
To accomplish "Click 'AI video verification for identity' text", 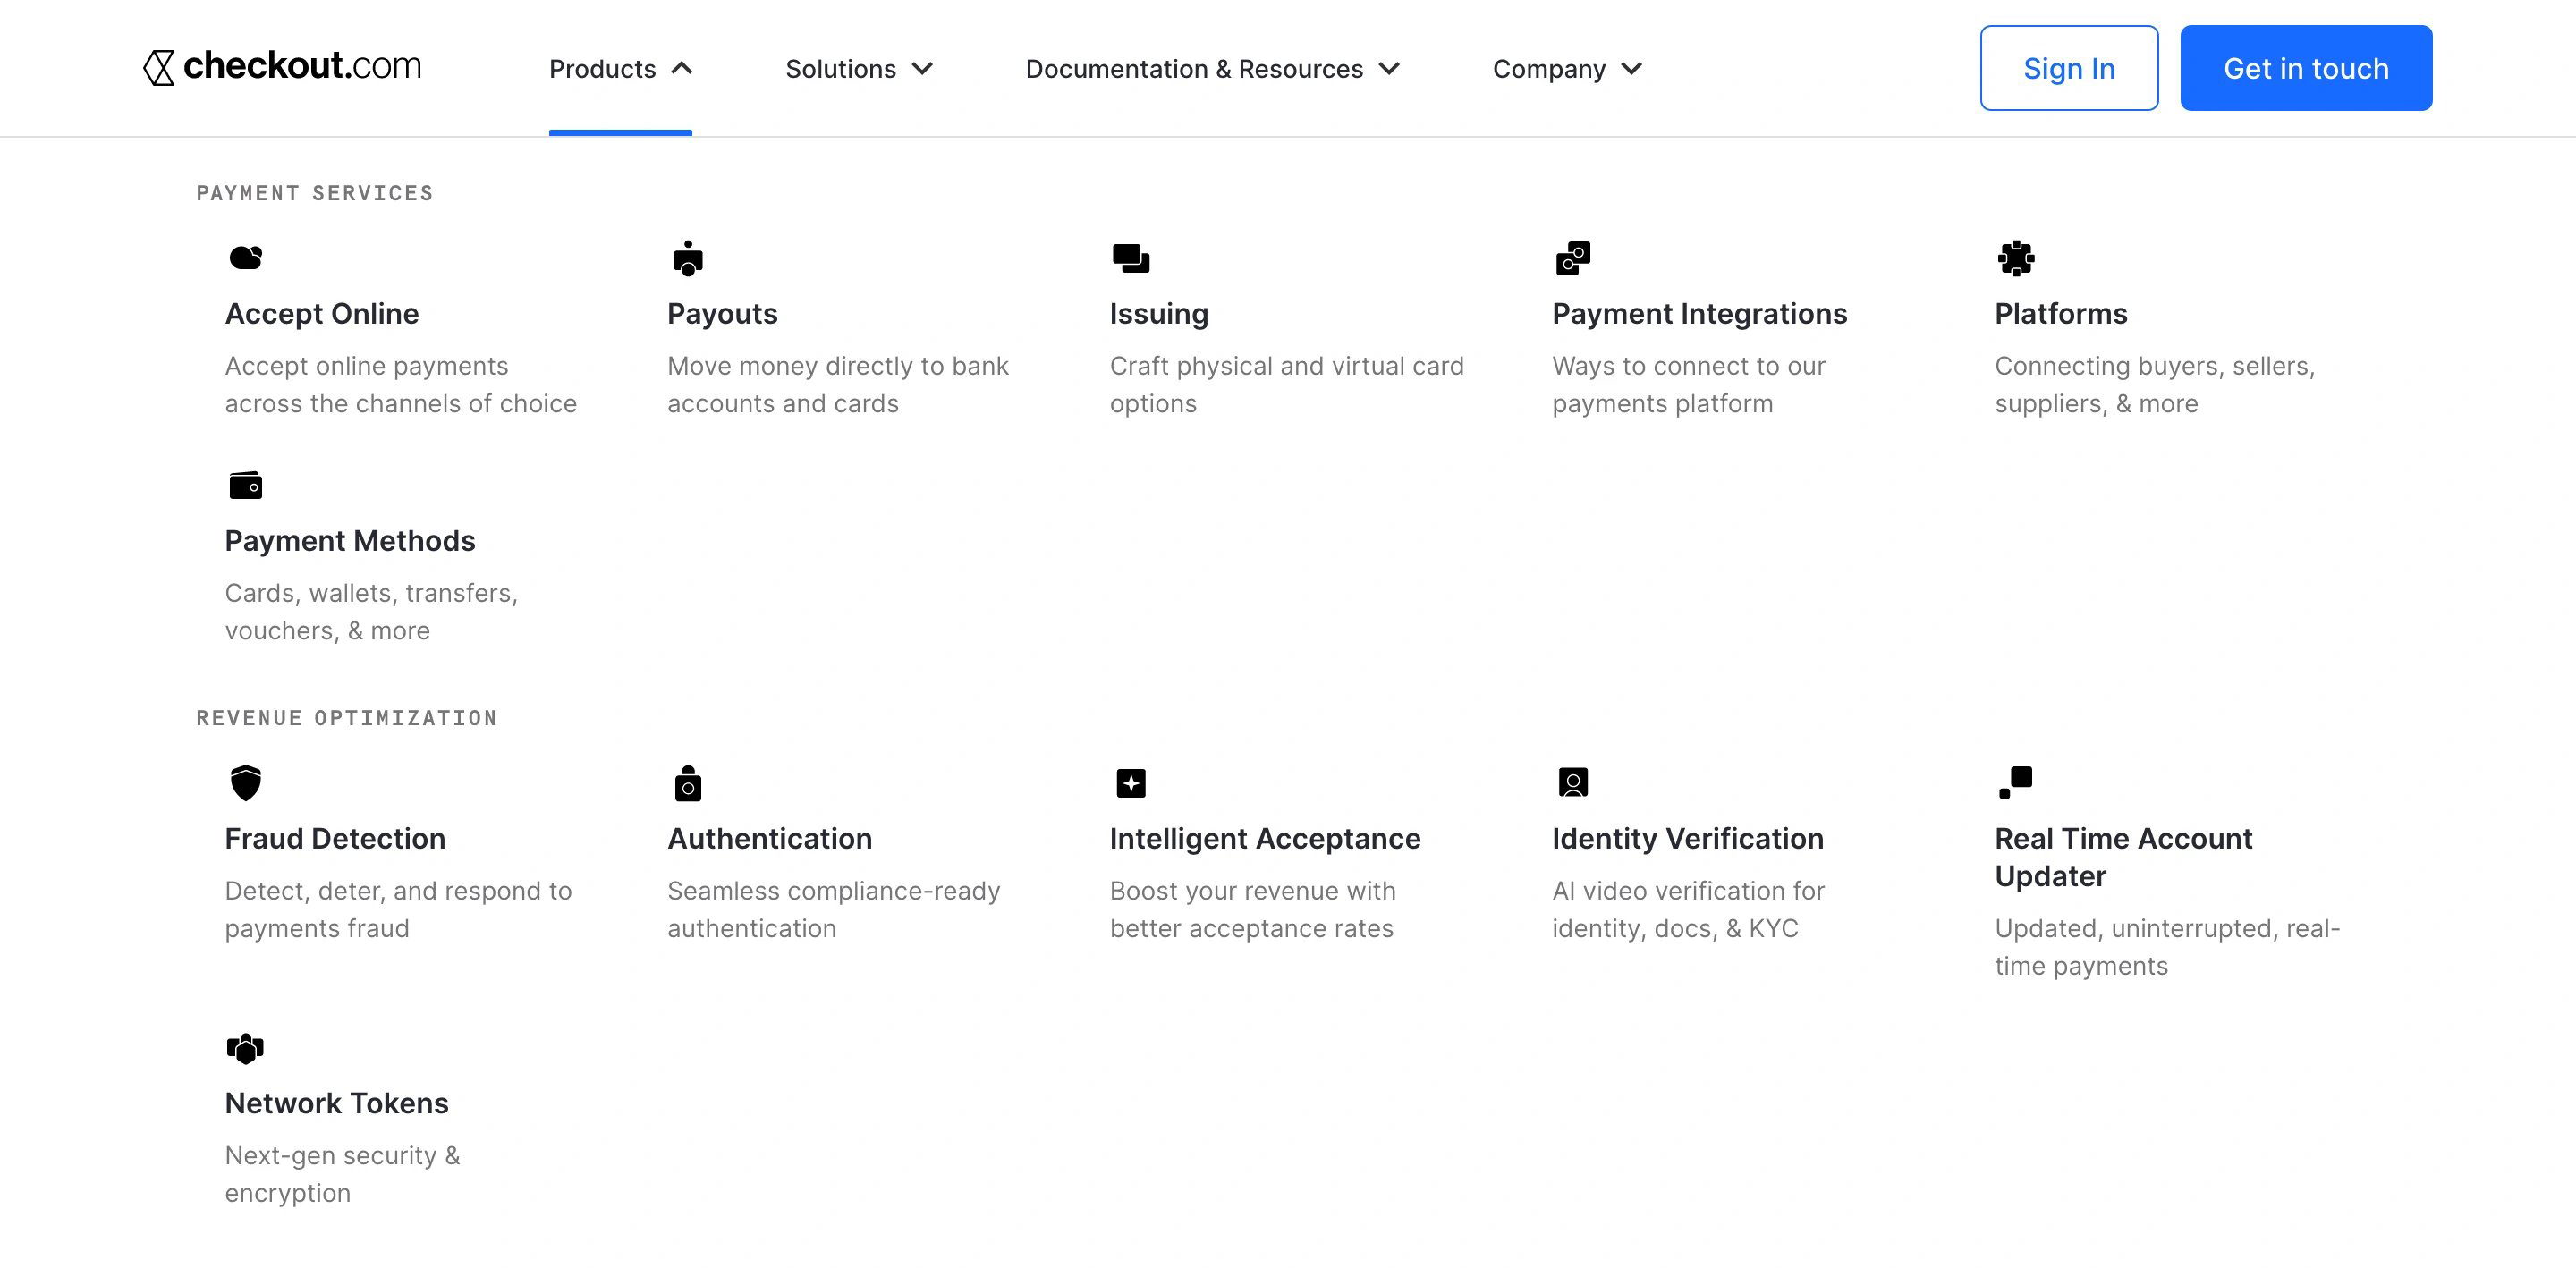I will point(1688,909).
